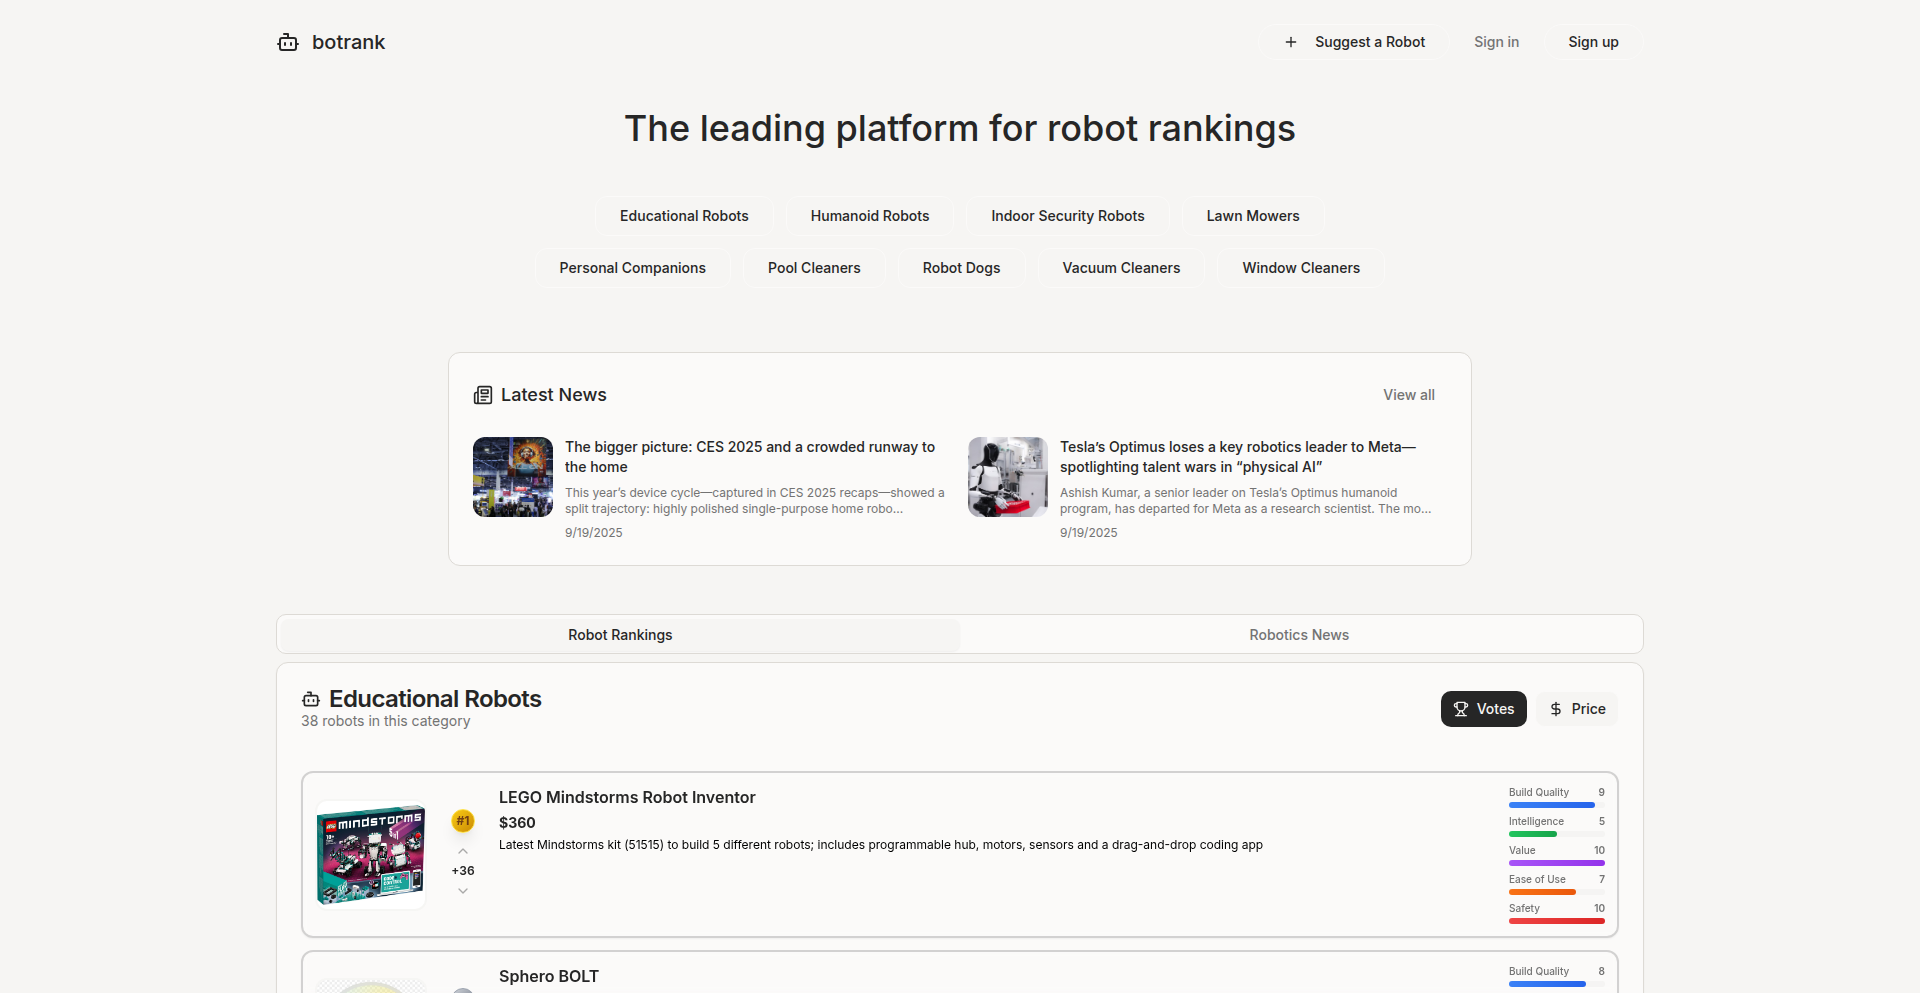This screenshot has width=1920, height=993.
Task: Open the Pool Cleaners category
Action: pyautogui.click(x=814, y=268)
